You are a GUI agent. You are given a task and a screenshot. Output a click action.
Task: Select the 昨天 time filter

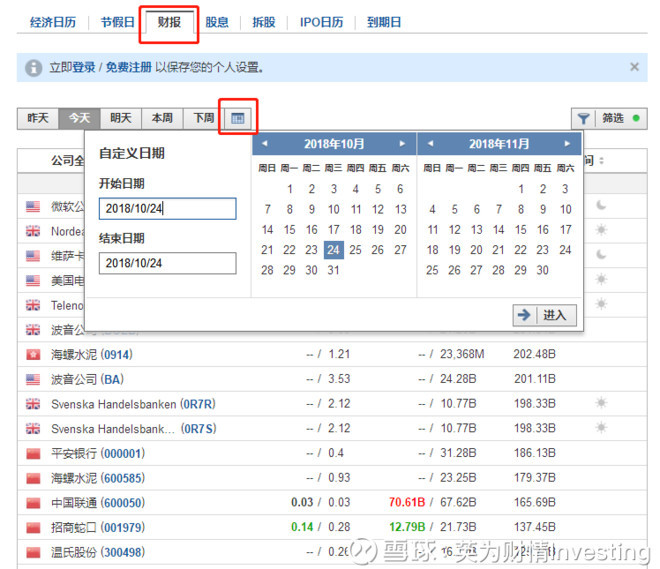coord(38,118)
